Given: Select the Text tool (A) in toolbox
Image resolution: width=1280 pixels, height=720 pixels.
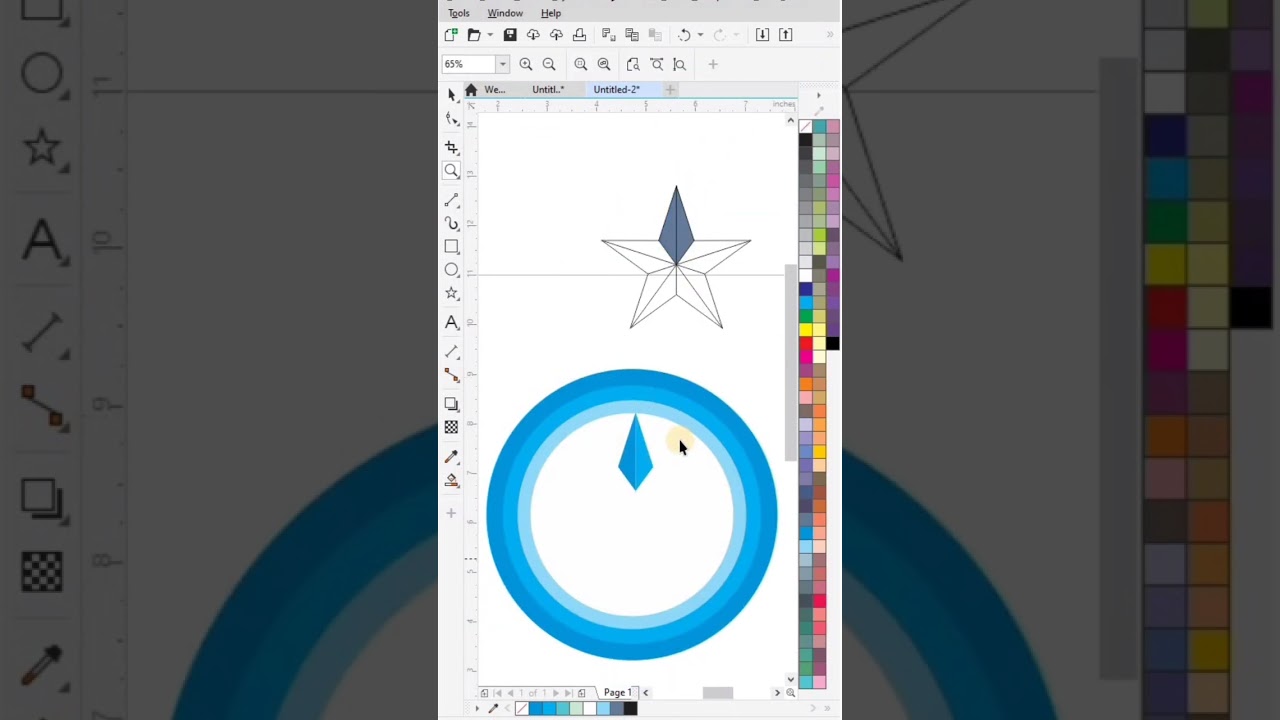Looking at the screenshot, I should click(451, 322).
